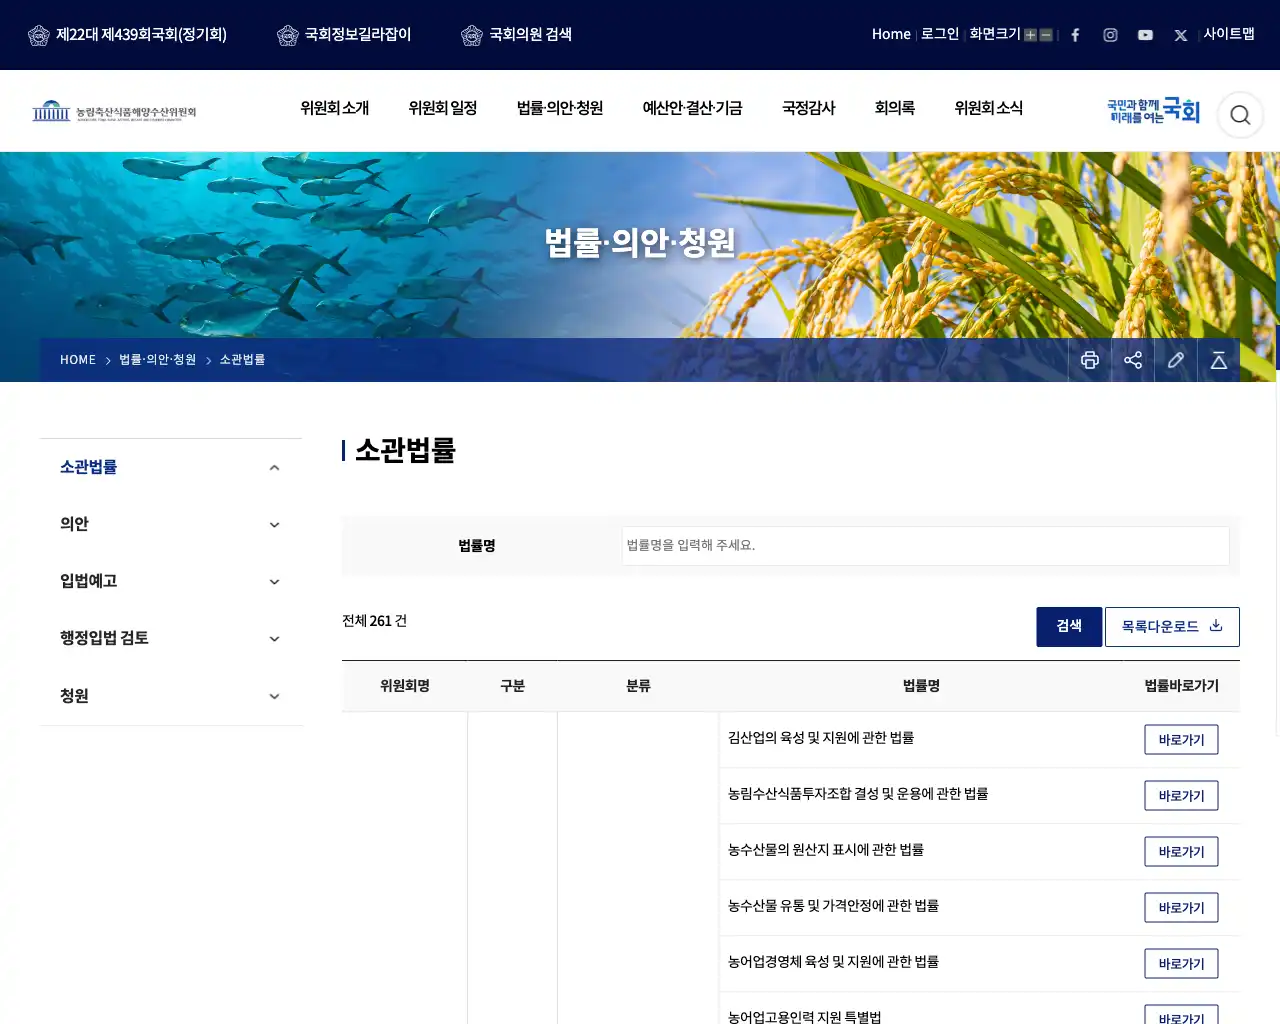
Task: Open the 국정감사 menu
Action: coord(808,108)
